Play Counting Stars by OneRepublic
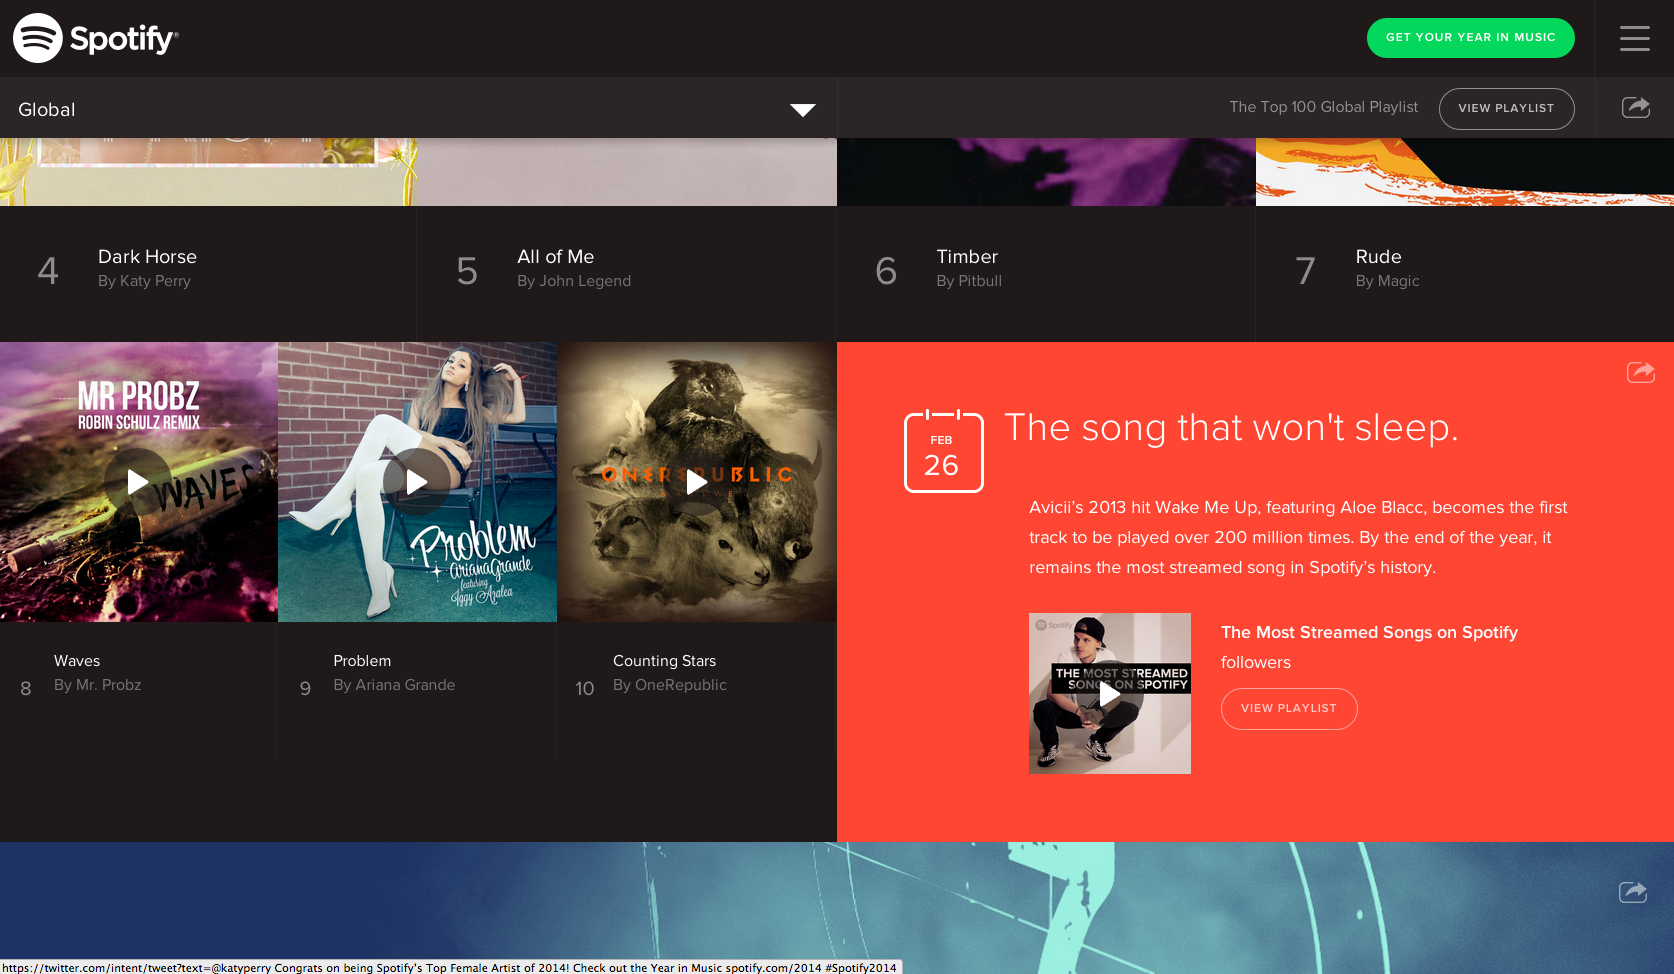The image size is (1674, 974). (x=697, y=482)
